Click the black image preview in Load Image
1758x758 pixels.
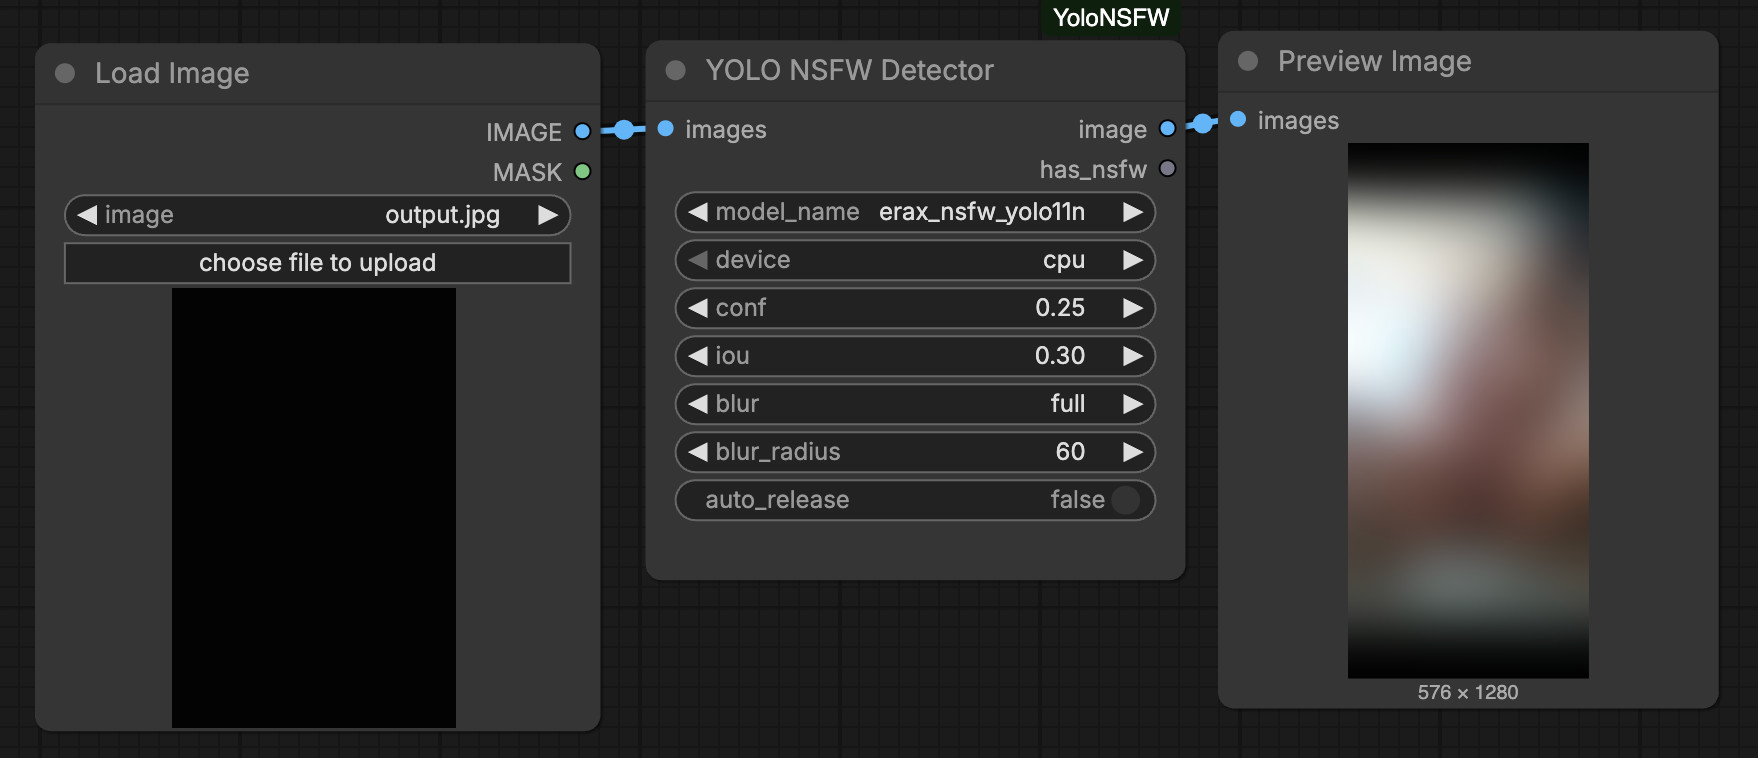click(x=314, y=508)
